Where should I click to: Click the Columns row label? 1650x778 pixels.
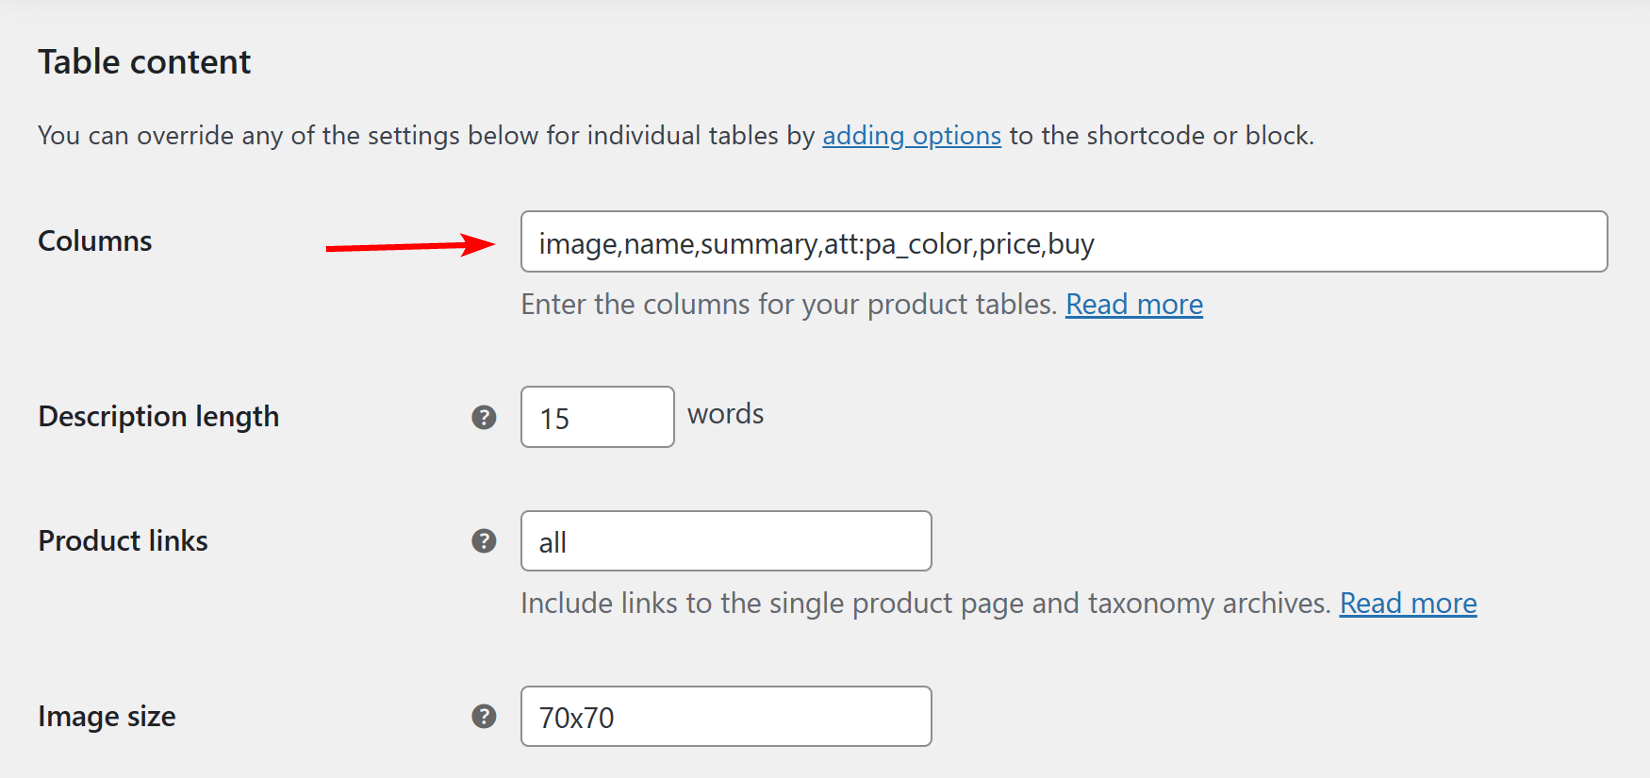coord(94,241)
